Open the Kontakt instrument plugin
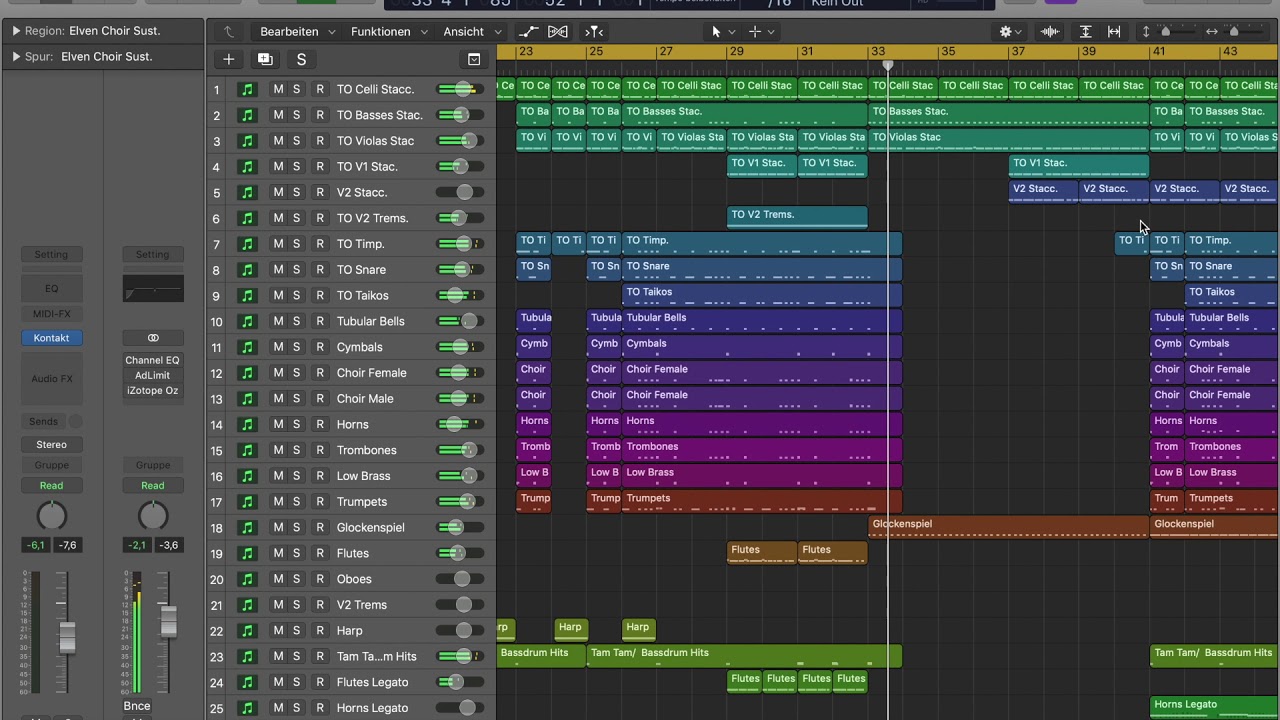Image resolution: width=1280 pixels, height=720 pixels. 51,338
